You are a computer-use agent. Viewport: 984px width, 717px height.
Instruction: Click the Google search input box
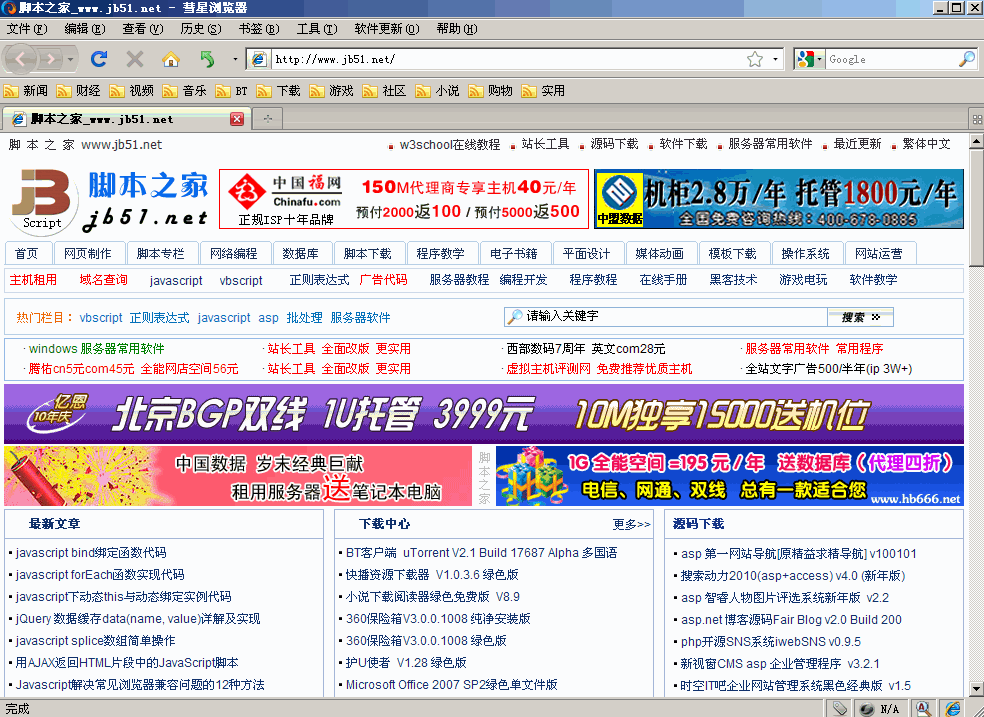click(x=891, y=59)
